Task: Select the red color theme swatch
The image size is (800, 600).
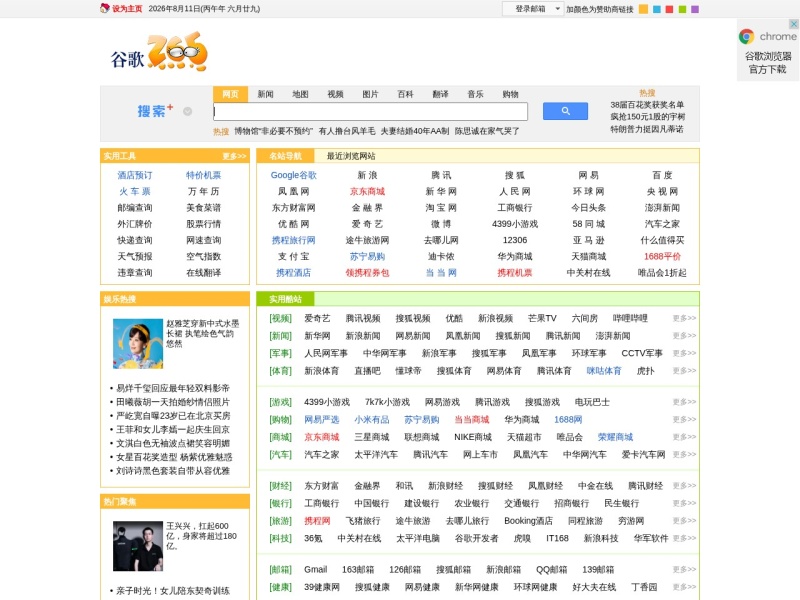Action: point(669,9)
